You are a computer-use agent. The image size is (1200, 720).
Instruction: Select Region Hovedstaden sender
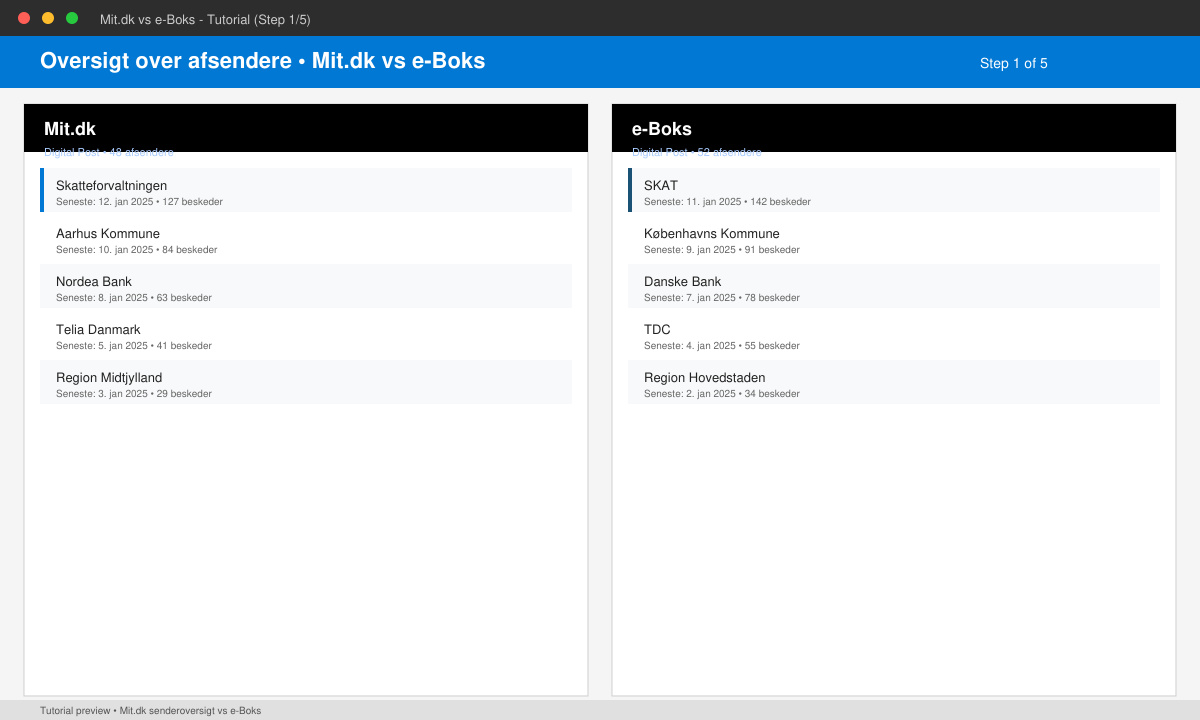click(894, 382)
